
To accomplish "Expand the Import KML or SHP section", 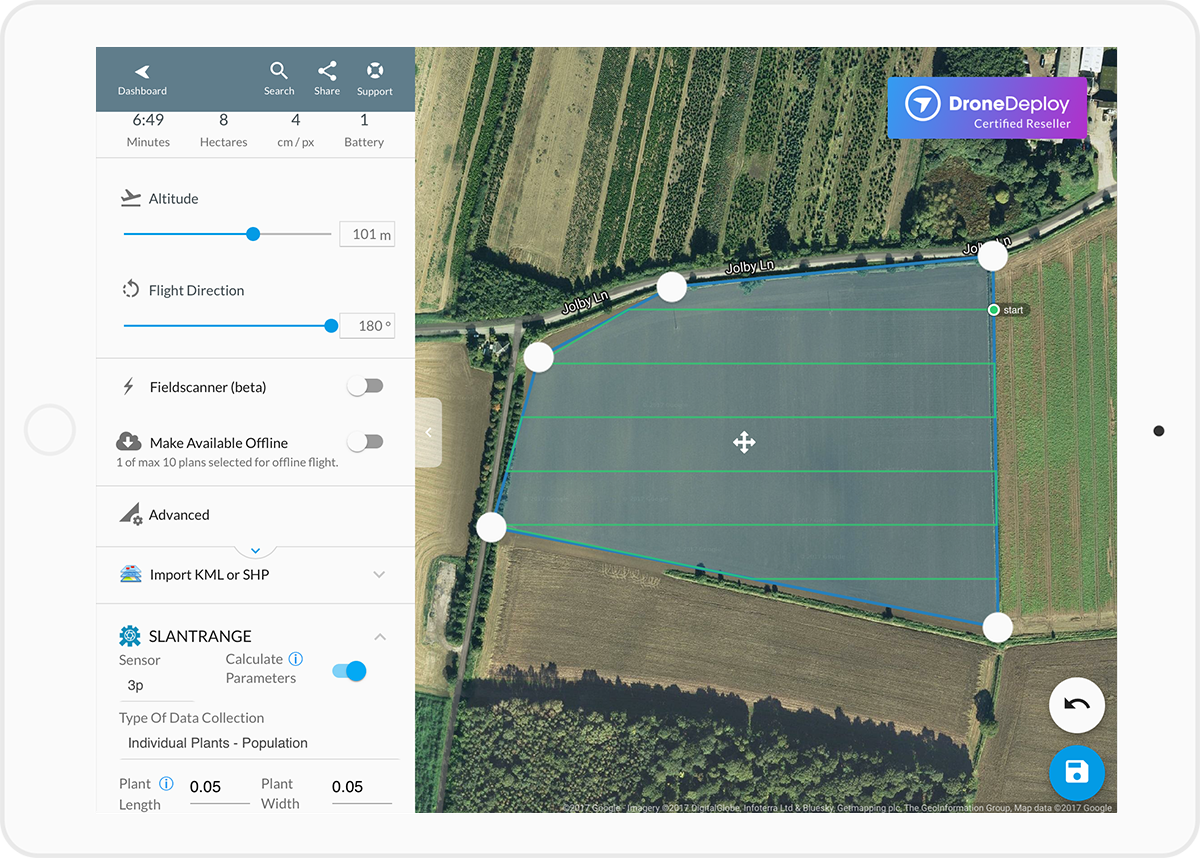I will (379, 575).
